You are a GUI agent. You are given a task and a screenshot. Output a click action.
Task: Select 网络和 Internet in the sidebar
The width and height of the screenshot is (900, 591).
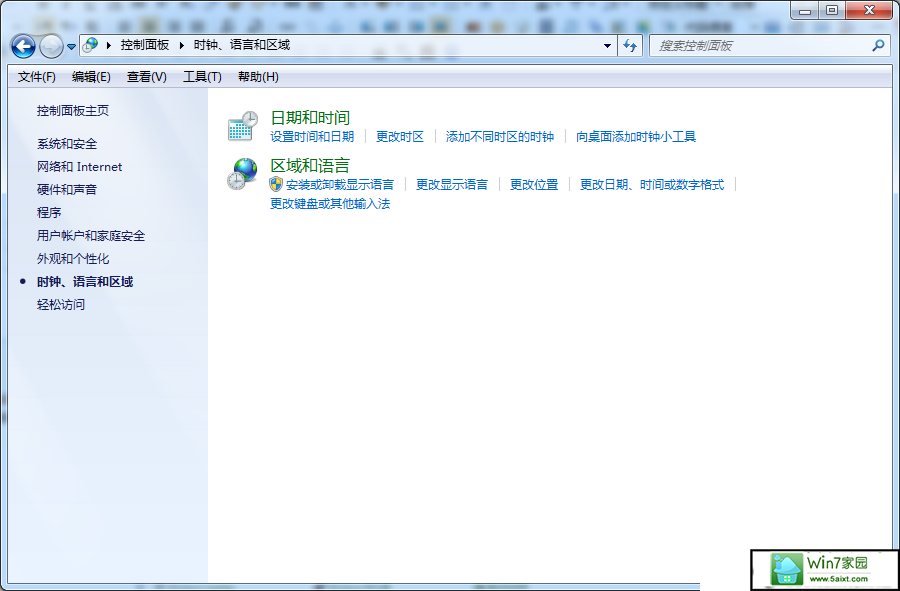click(x=80, y=167)
